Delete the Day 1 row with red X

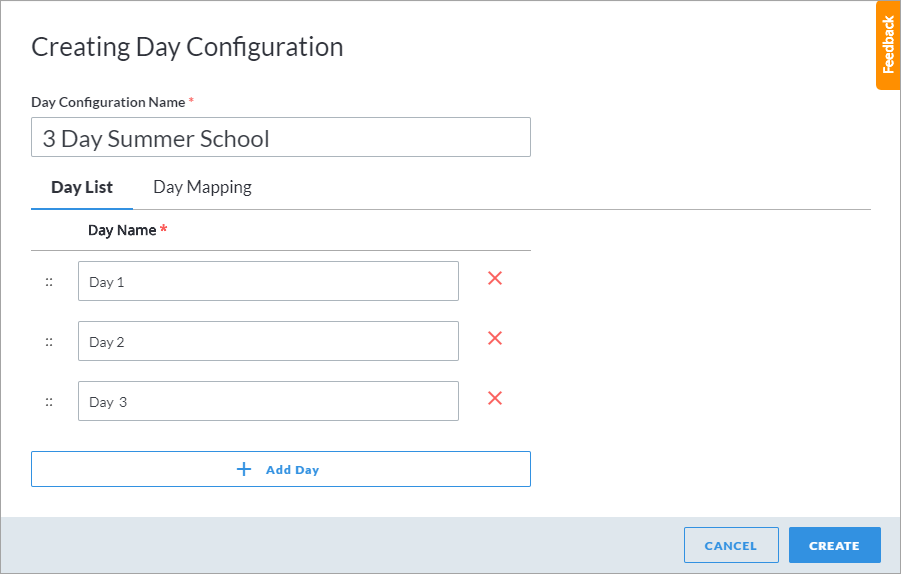pos(495,279)
